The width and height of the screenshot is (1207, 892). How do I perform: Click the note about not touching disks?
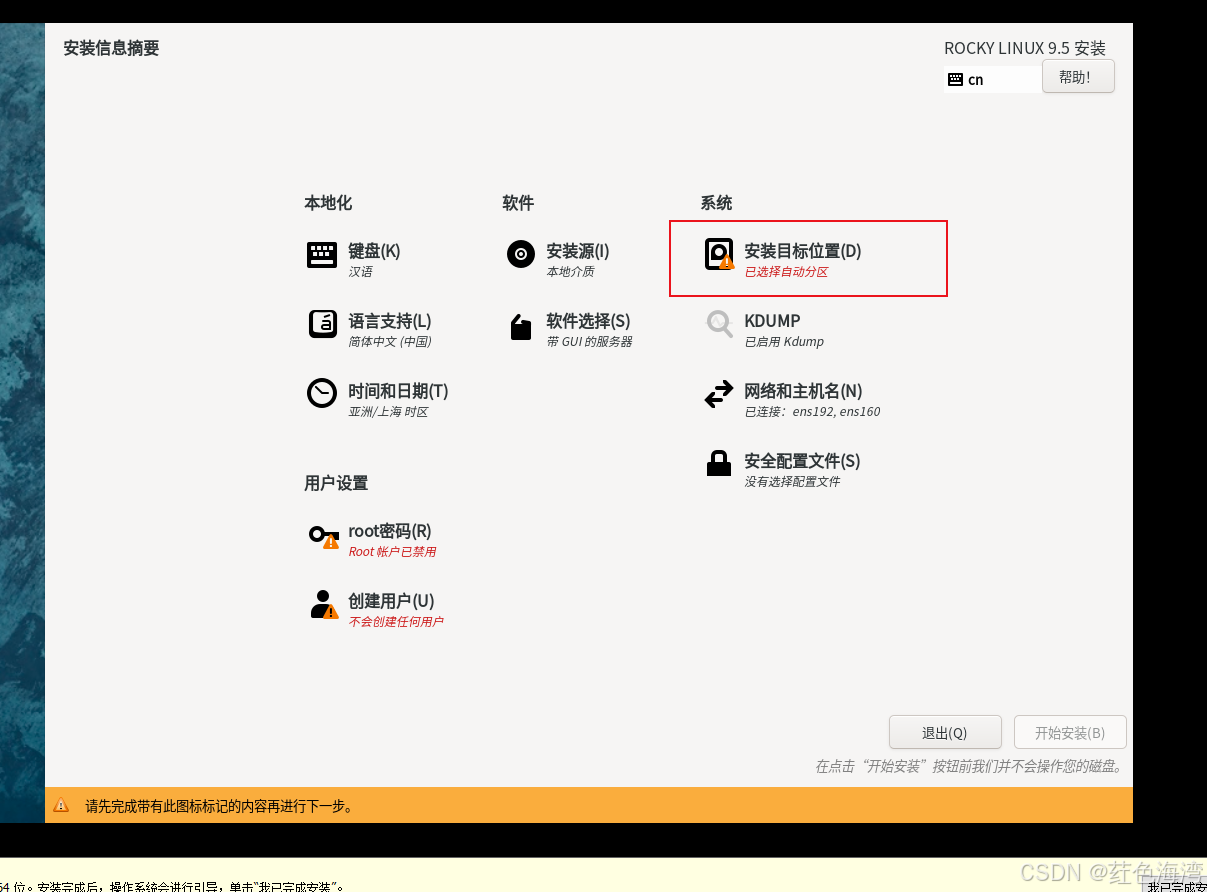(x=970, y=767)
